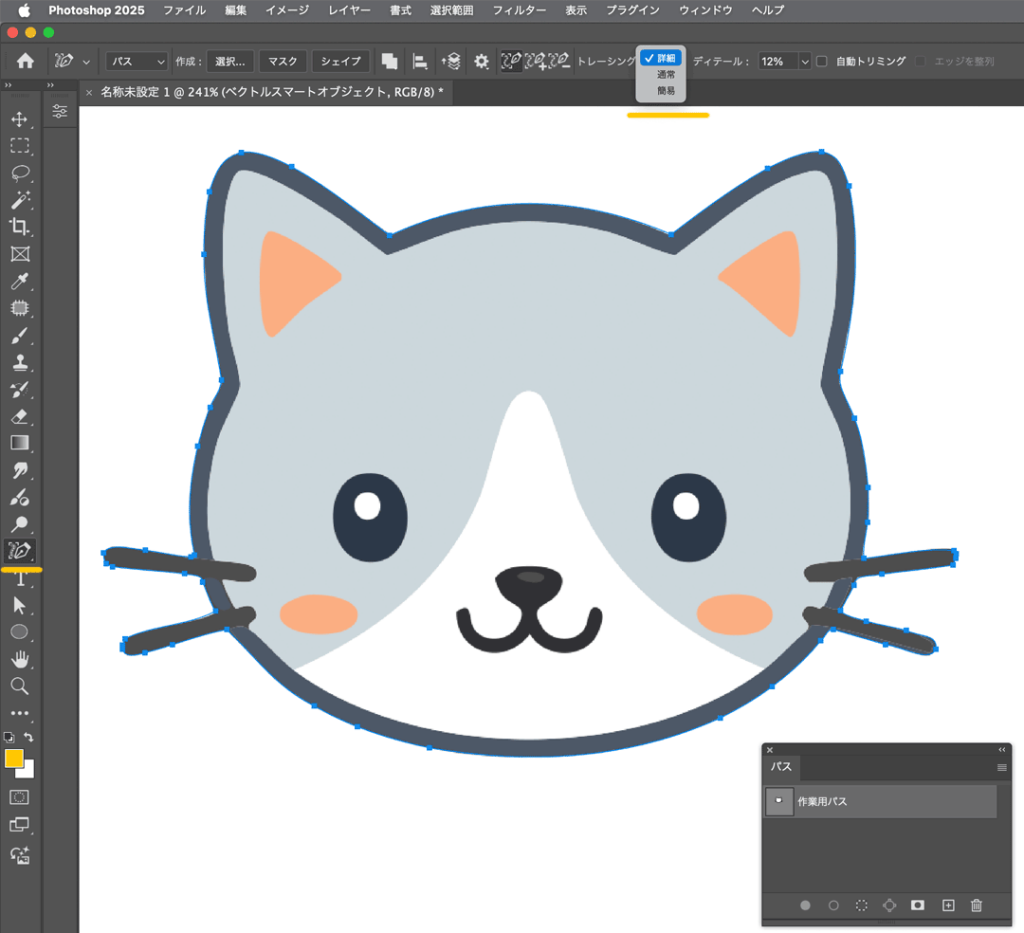Click the マスク button
The width and height of the screenshot is (1024, 933).
click(x=283, y=62)
